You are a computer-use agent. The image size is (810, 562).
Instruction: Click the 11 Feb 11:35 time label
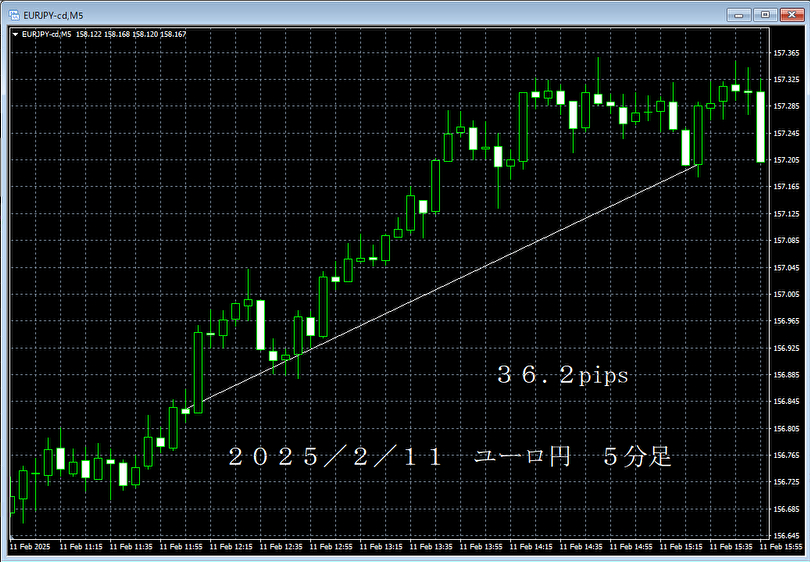click(131, 547)
